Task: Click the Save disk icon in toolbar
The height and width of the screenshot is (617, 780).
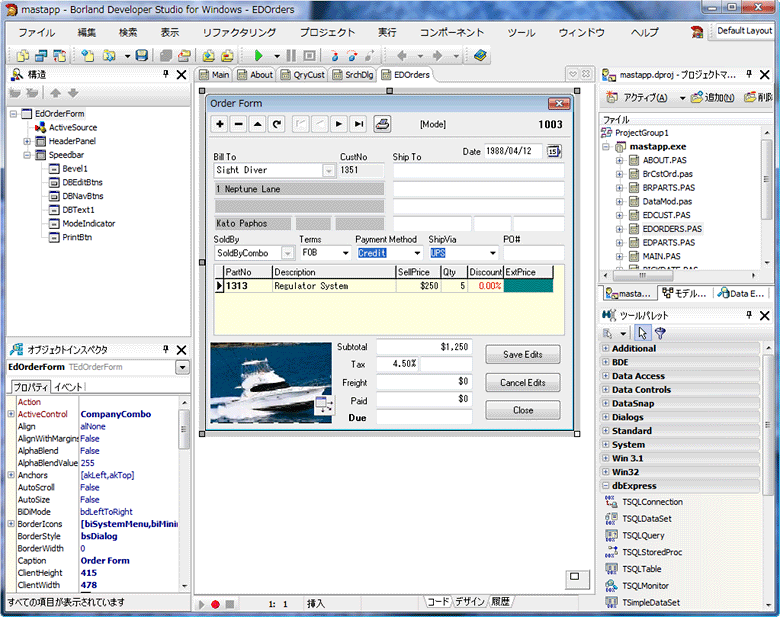Action: click(142, 56)
